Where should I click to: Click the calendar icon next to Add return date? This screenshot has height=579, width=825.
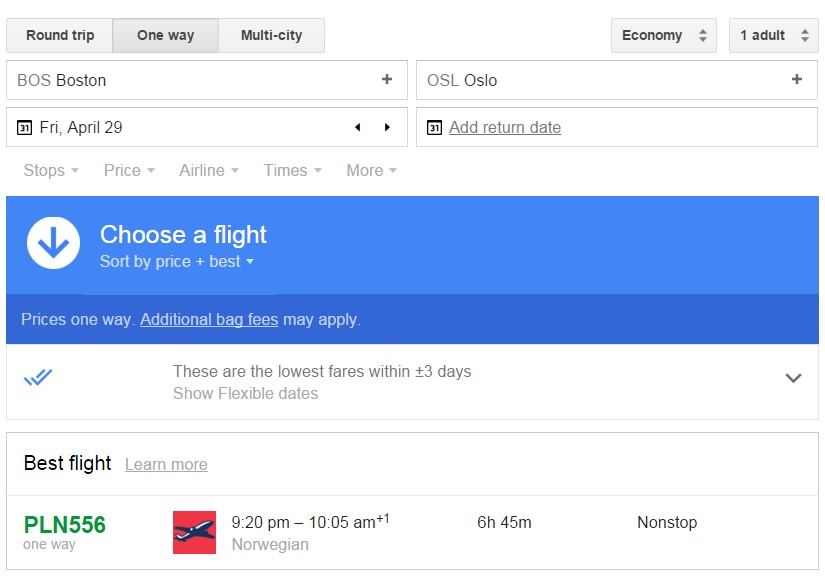[434, 127]
